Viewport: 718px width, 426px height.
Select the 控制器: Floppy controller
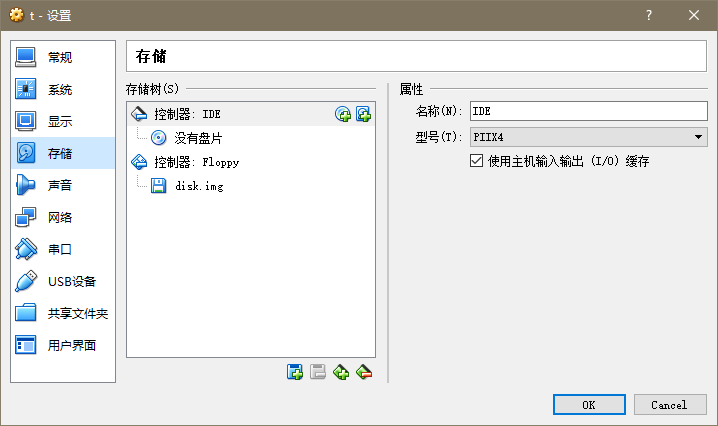(x=196, y=162)
